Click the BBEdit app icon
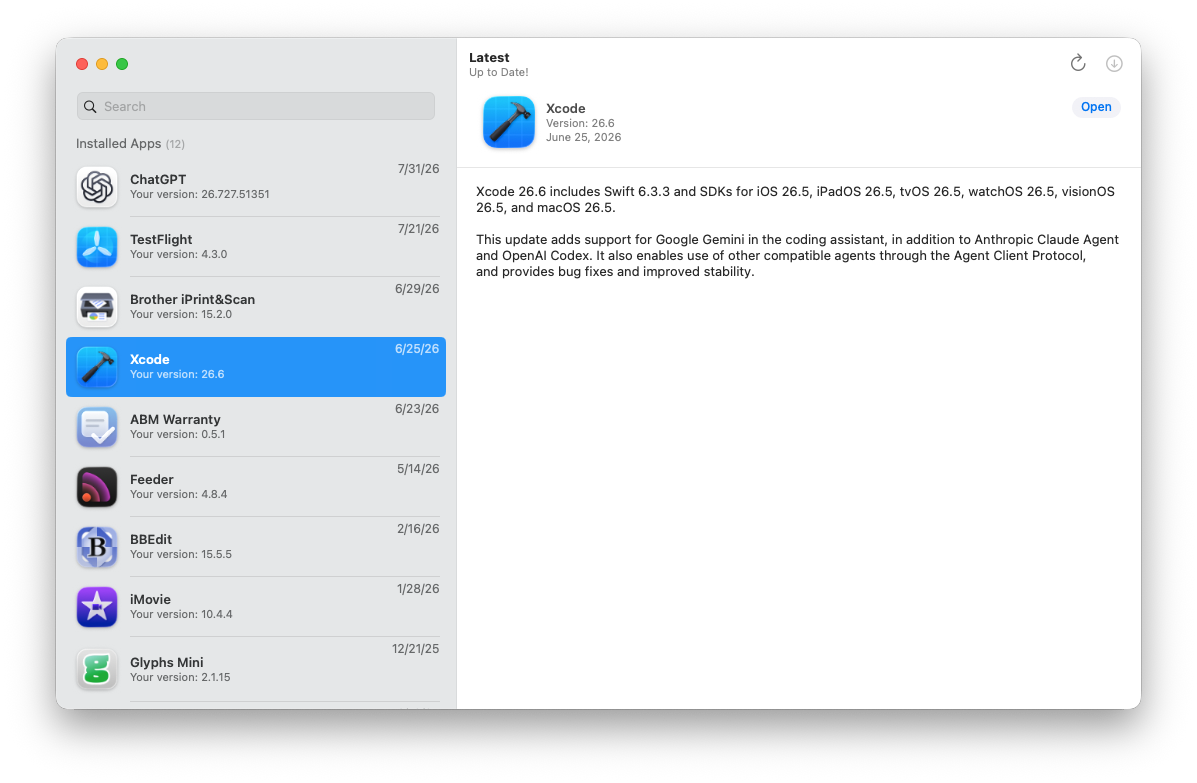This screenshot has width=1197, height=783. 97,547
